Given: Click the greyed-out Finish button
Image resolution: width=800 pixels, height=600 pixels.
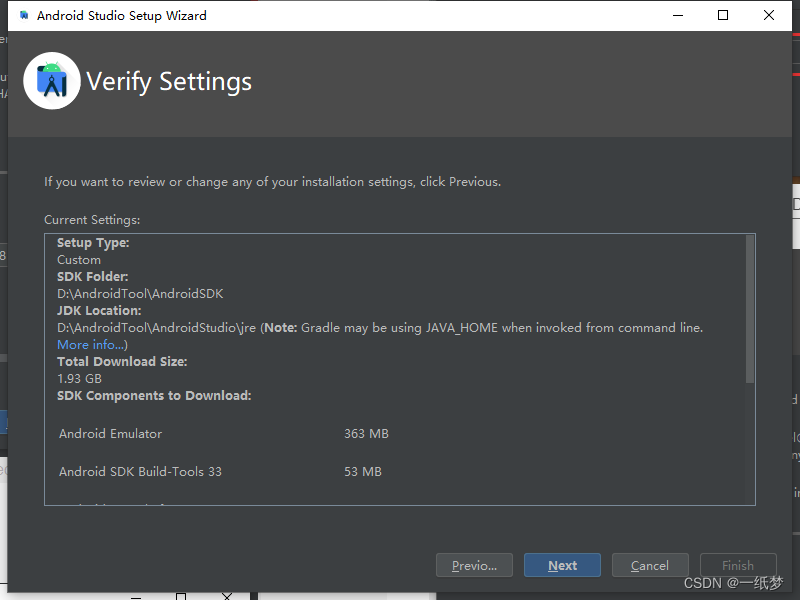Looking at the screenshot, I should point(738,566).
